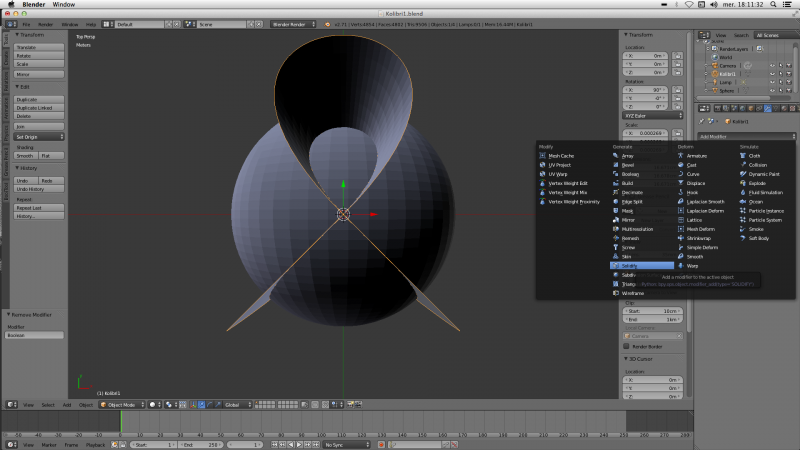Toggle lock for Location X
800x450 pixels.
tap(677, 56)
